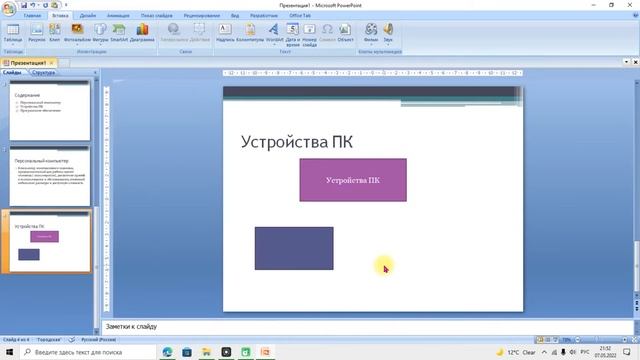The width and height of the screenshot is (640, 360).
Task: Open the Клип clip art tool
Action: point(55,33)
